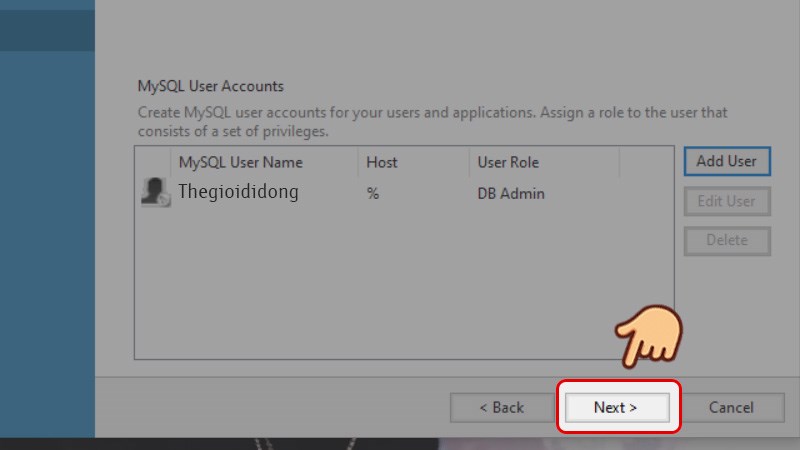Viewport: 800px width, 450px height.
Task: Go to previous step with Back
Action: [501, 407]
